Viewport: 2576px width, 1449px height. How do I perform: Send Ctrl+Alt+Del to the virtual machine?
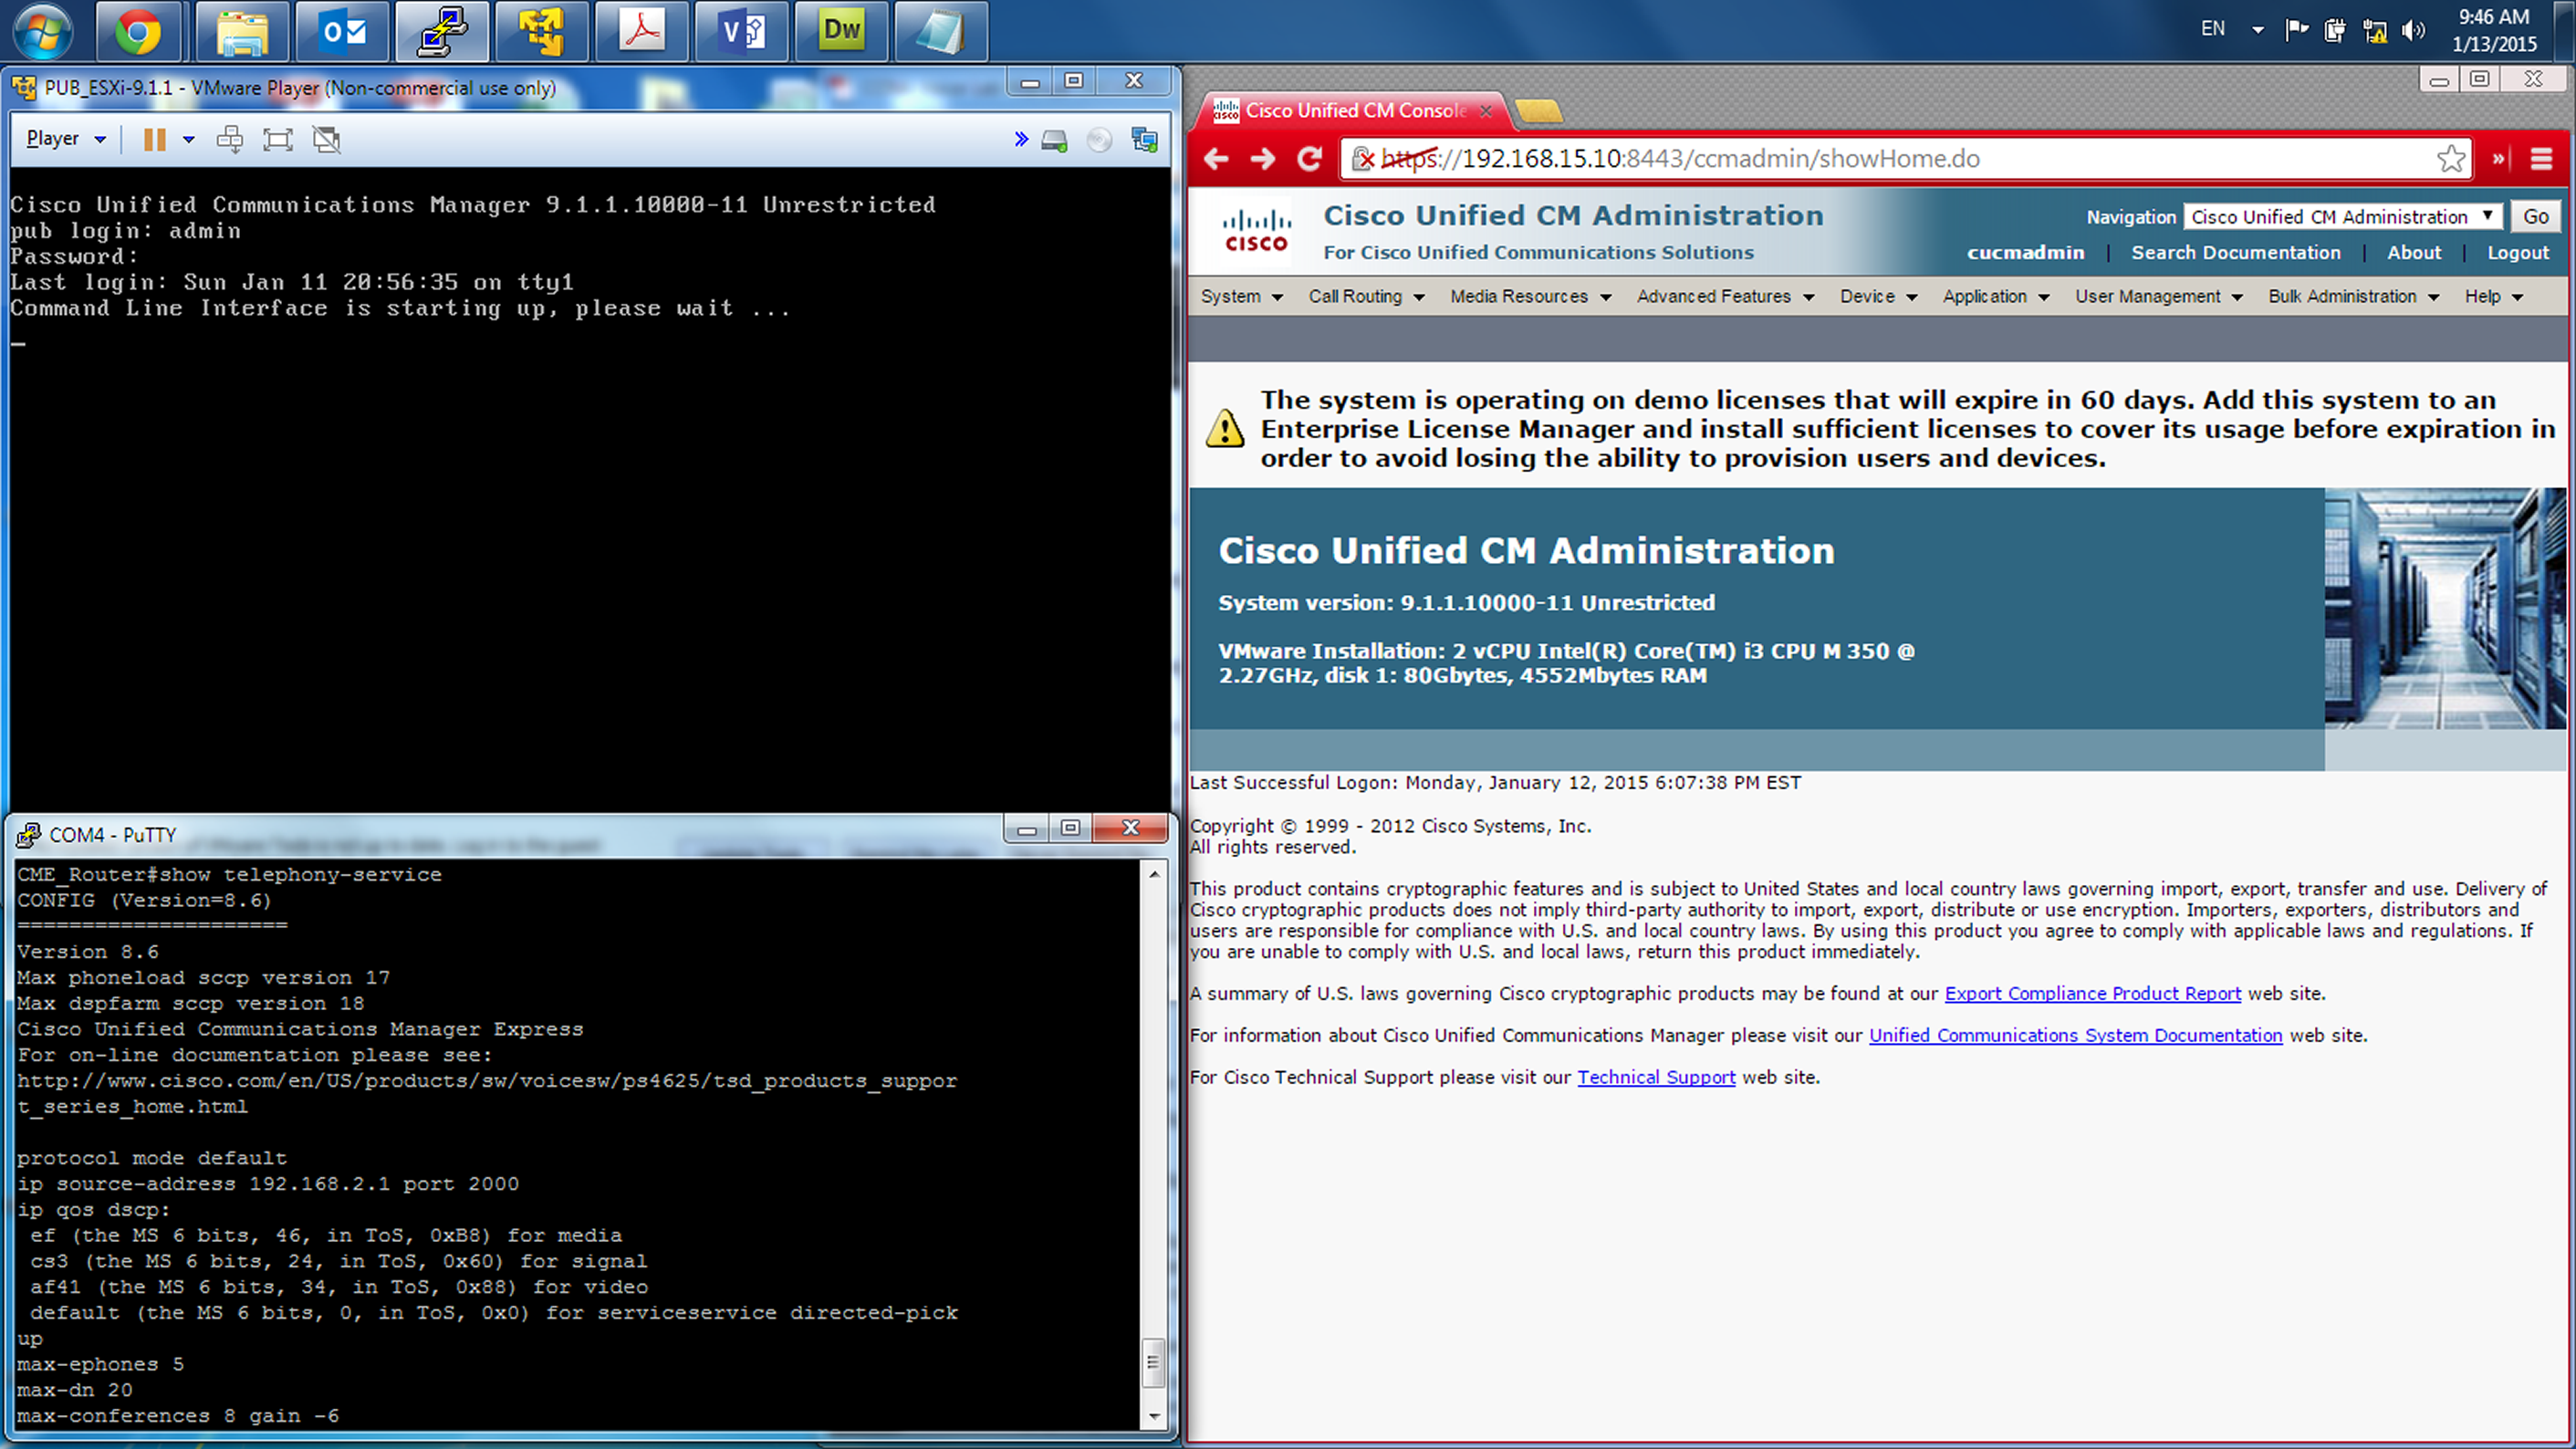coord(229,139)
